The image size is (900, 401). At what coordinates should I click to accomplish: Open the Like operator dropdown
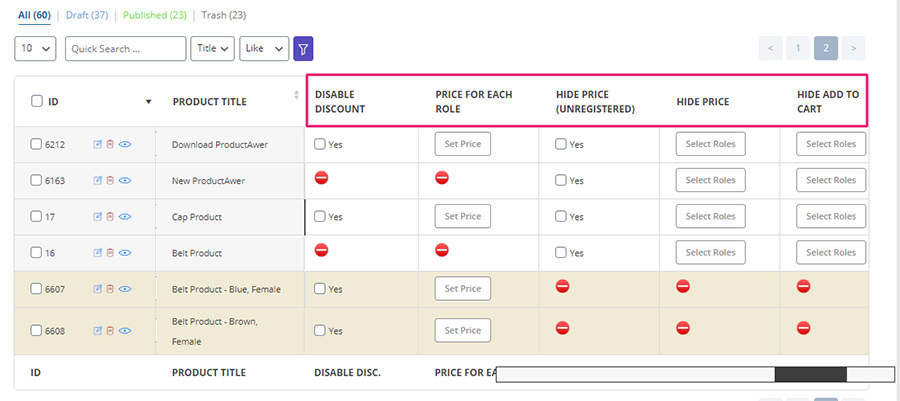pyautogui.click(x=264, y=49)
